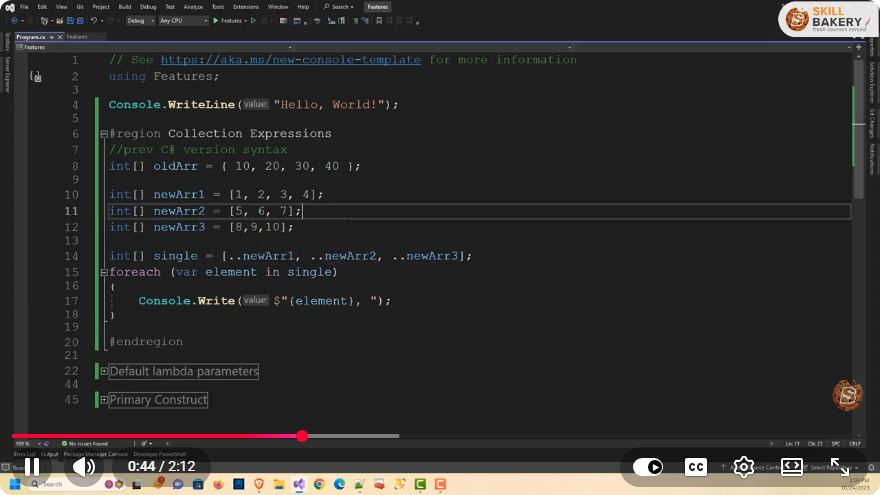The height and width of the screenshot is (495, 880).
Task: Click the quick actions icon on line 2
Action: tap(35, 76)
